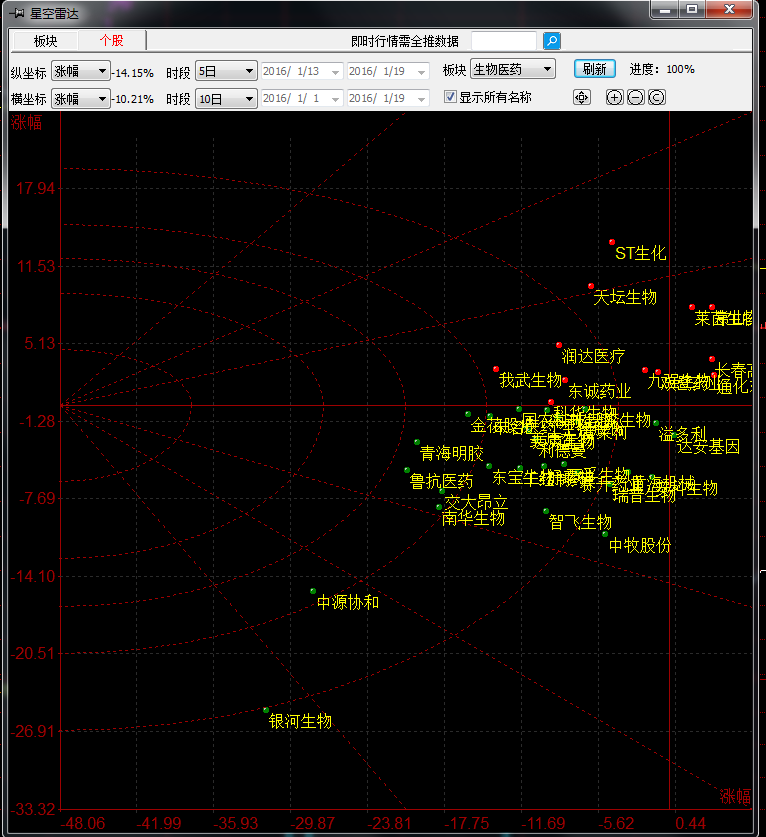Click the pin icon in title bar
Image resolution: width=766 pixels, height=837 pixels.
click(x=18, y=11)
